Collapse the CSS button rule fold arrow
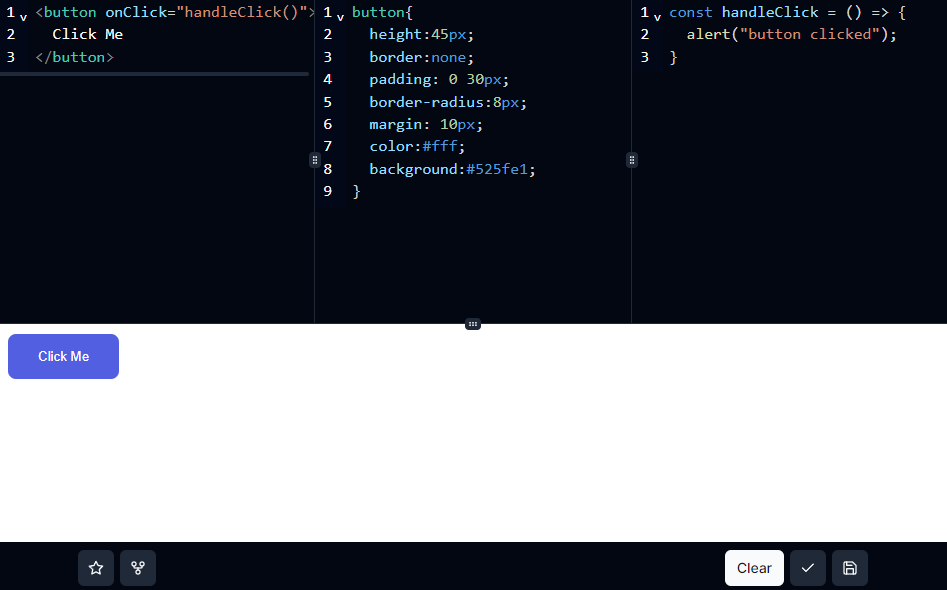The image size is (947, 590). (340, 17)
